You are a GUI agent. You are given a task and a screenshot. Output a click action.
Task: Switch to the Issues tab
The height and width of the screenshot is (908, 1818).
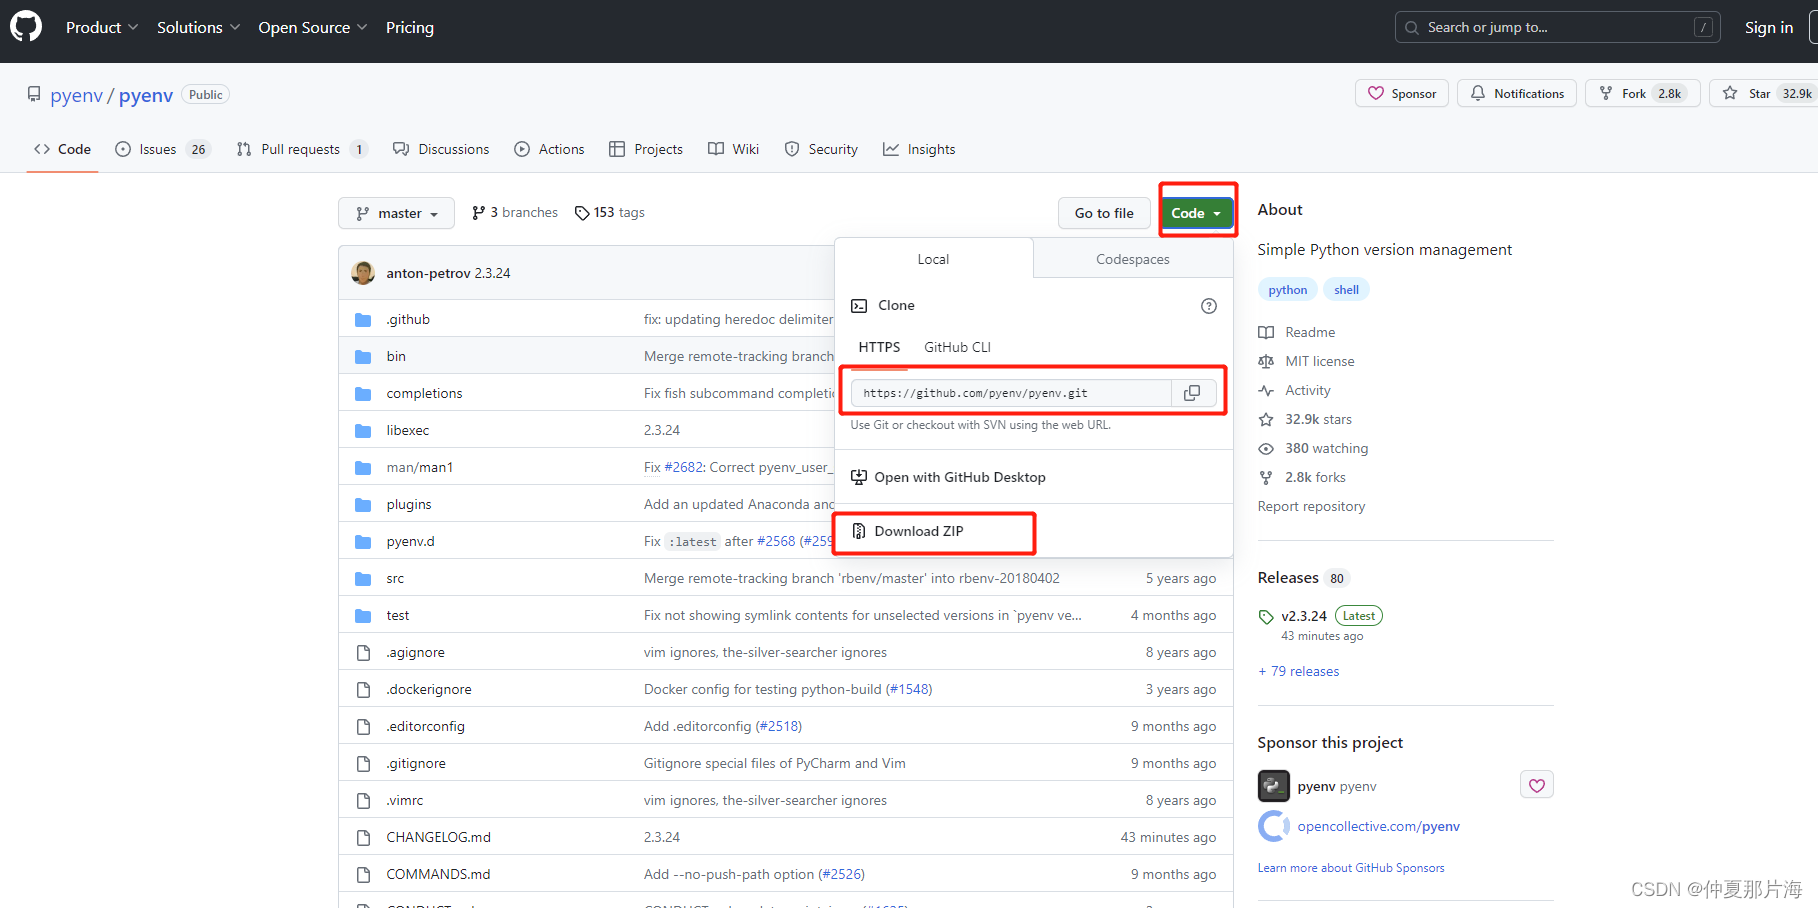coord(162,149)
